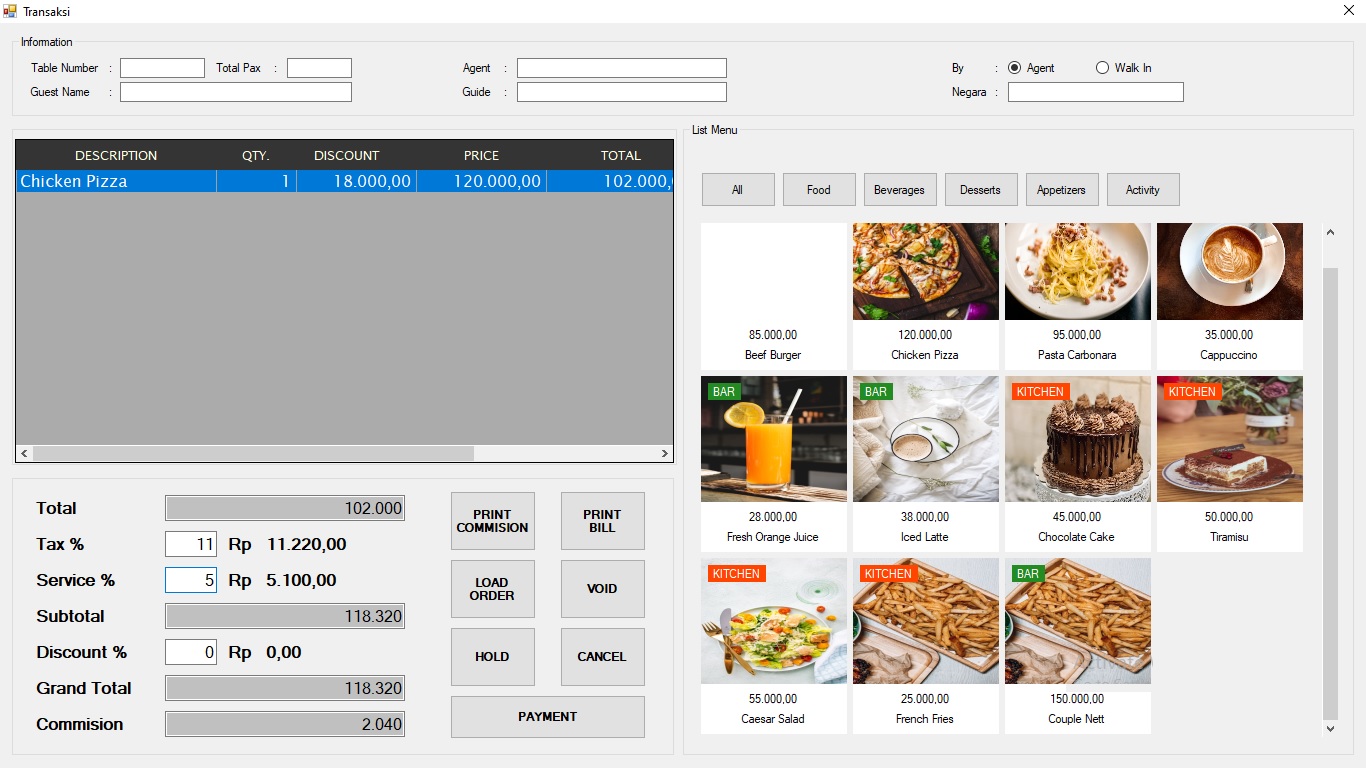Click the Chocolate Cake menu image
1366x768 pixels.
[1077, 440]
